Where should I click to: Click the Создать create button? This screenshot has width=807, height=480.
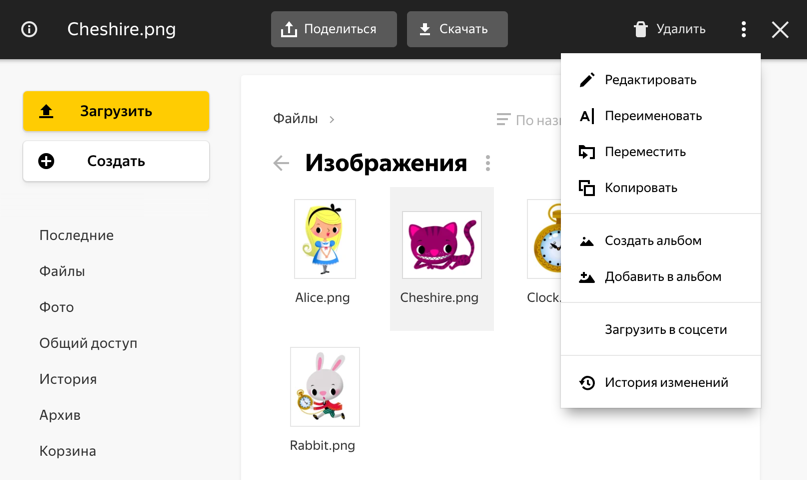116,161
